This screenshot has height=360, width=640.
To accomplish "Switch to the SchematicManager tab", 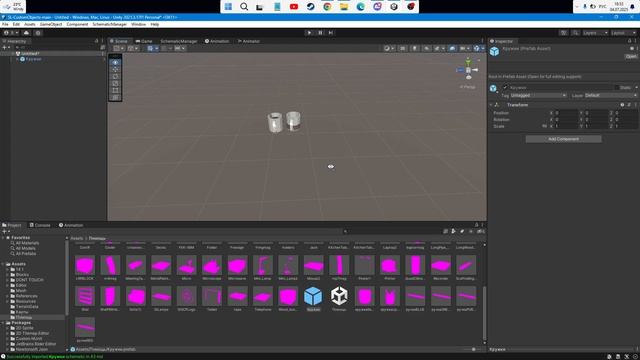I will (178, 41).
